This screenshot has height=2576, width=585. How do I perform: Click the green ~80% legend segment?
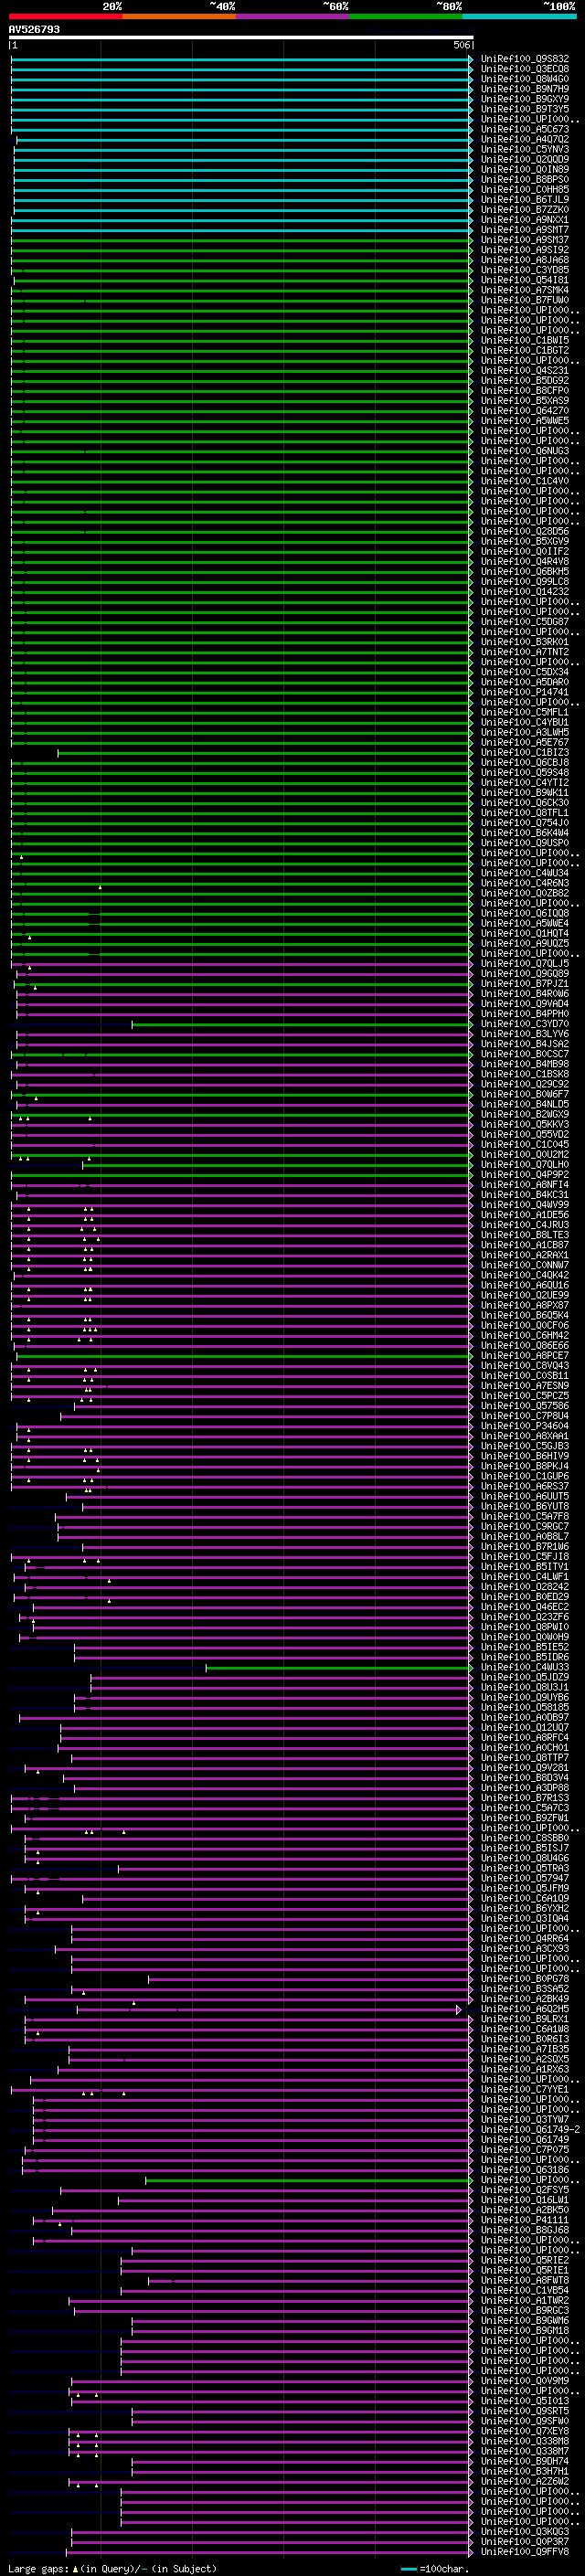point(406,16)
